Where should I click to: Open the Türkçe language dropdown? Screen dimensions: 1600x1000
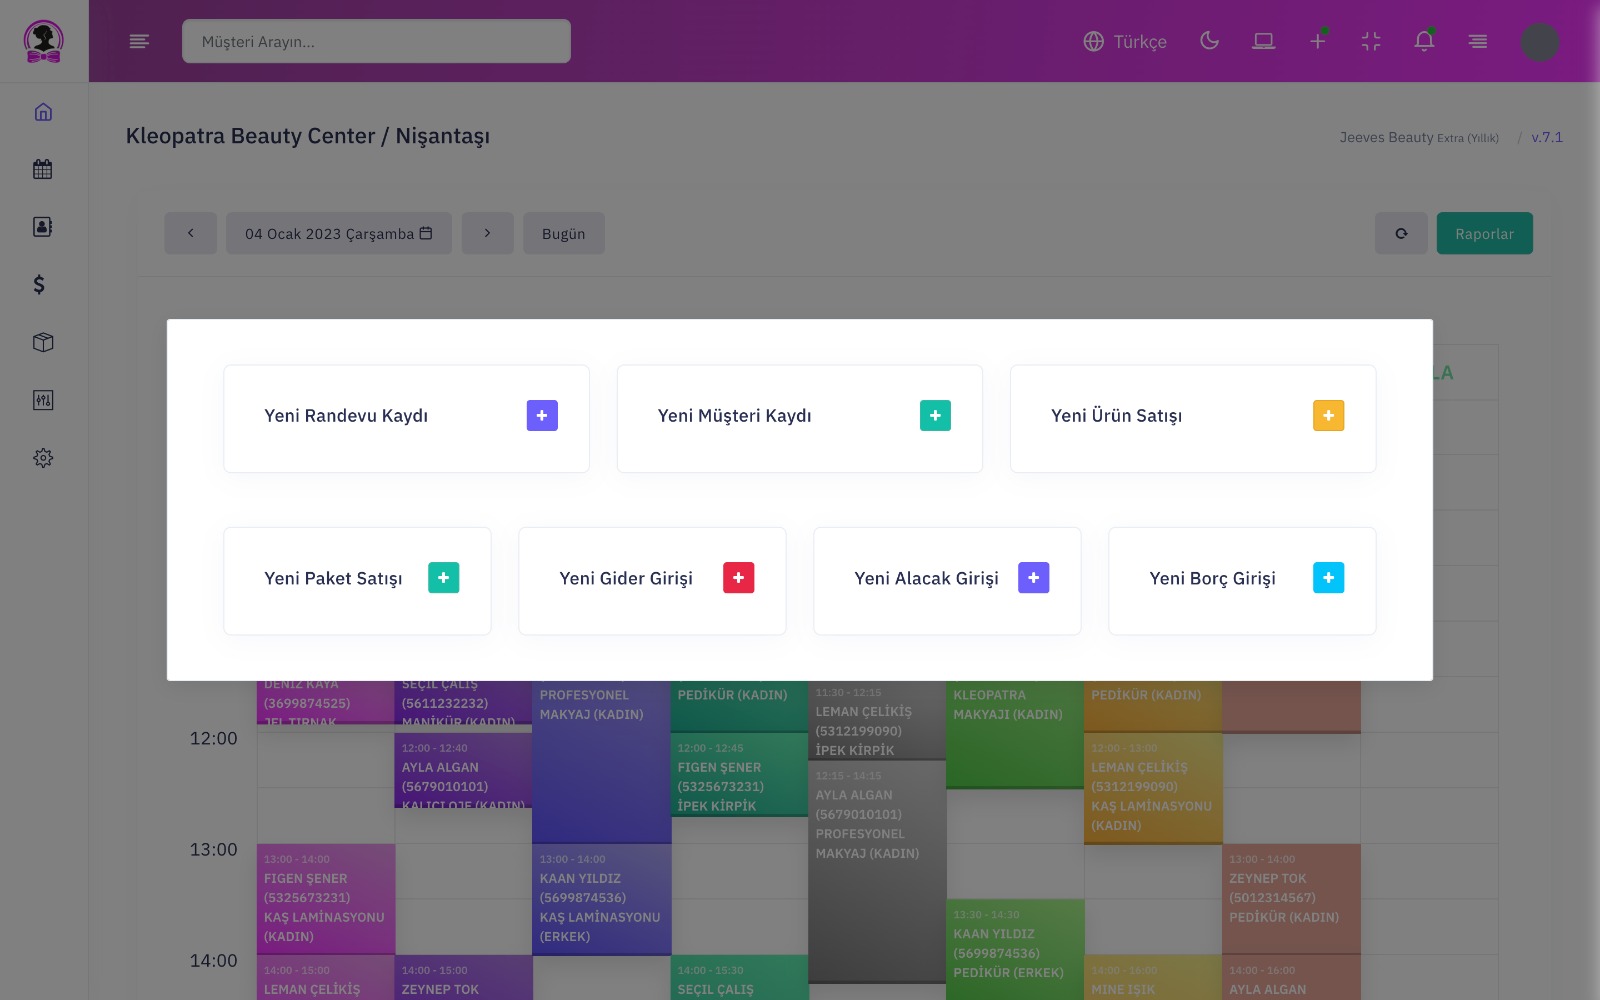coord(1125,41)
